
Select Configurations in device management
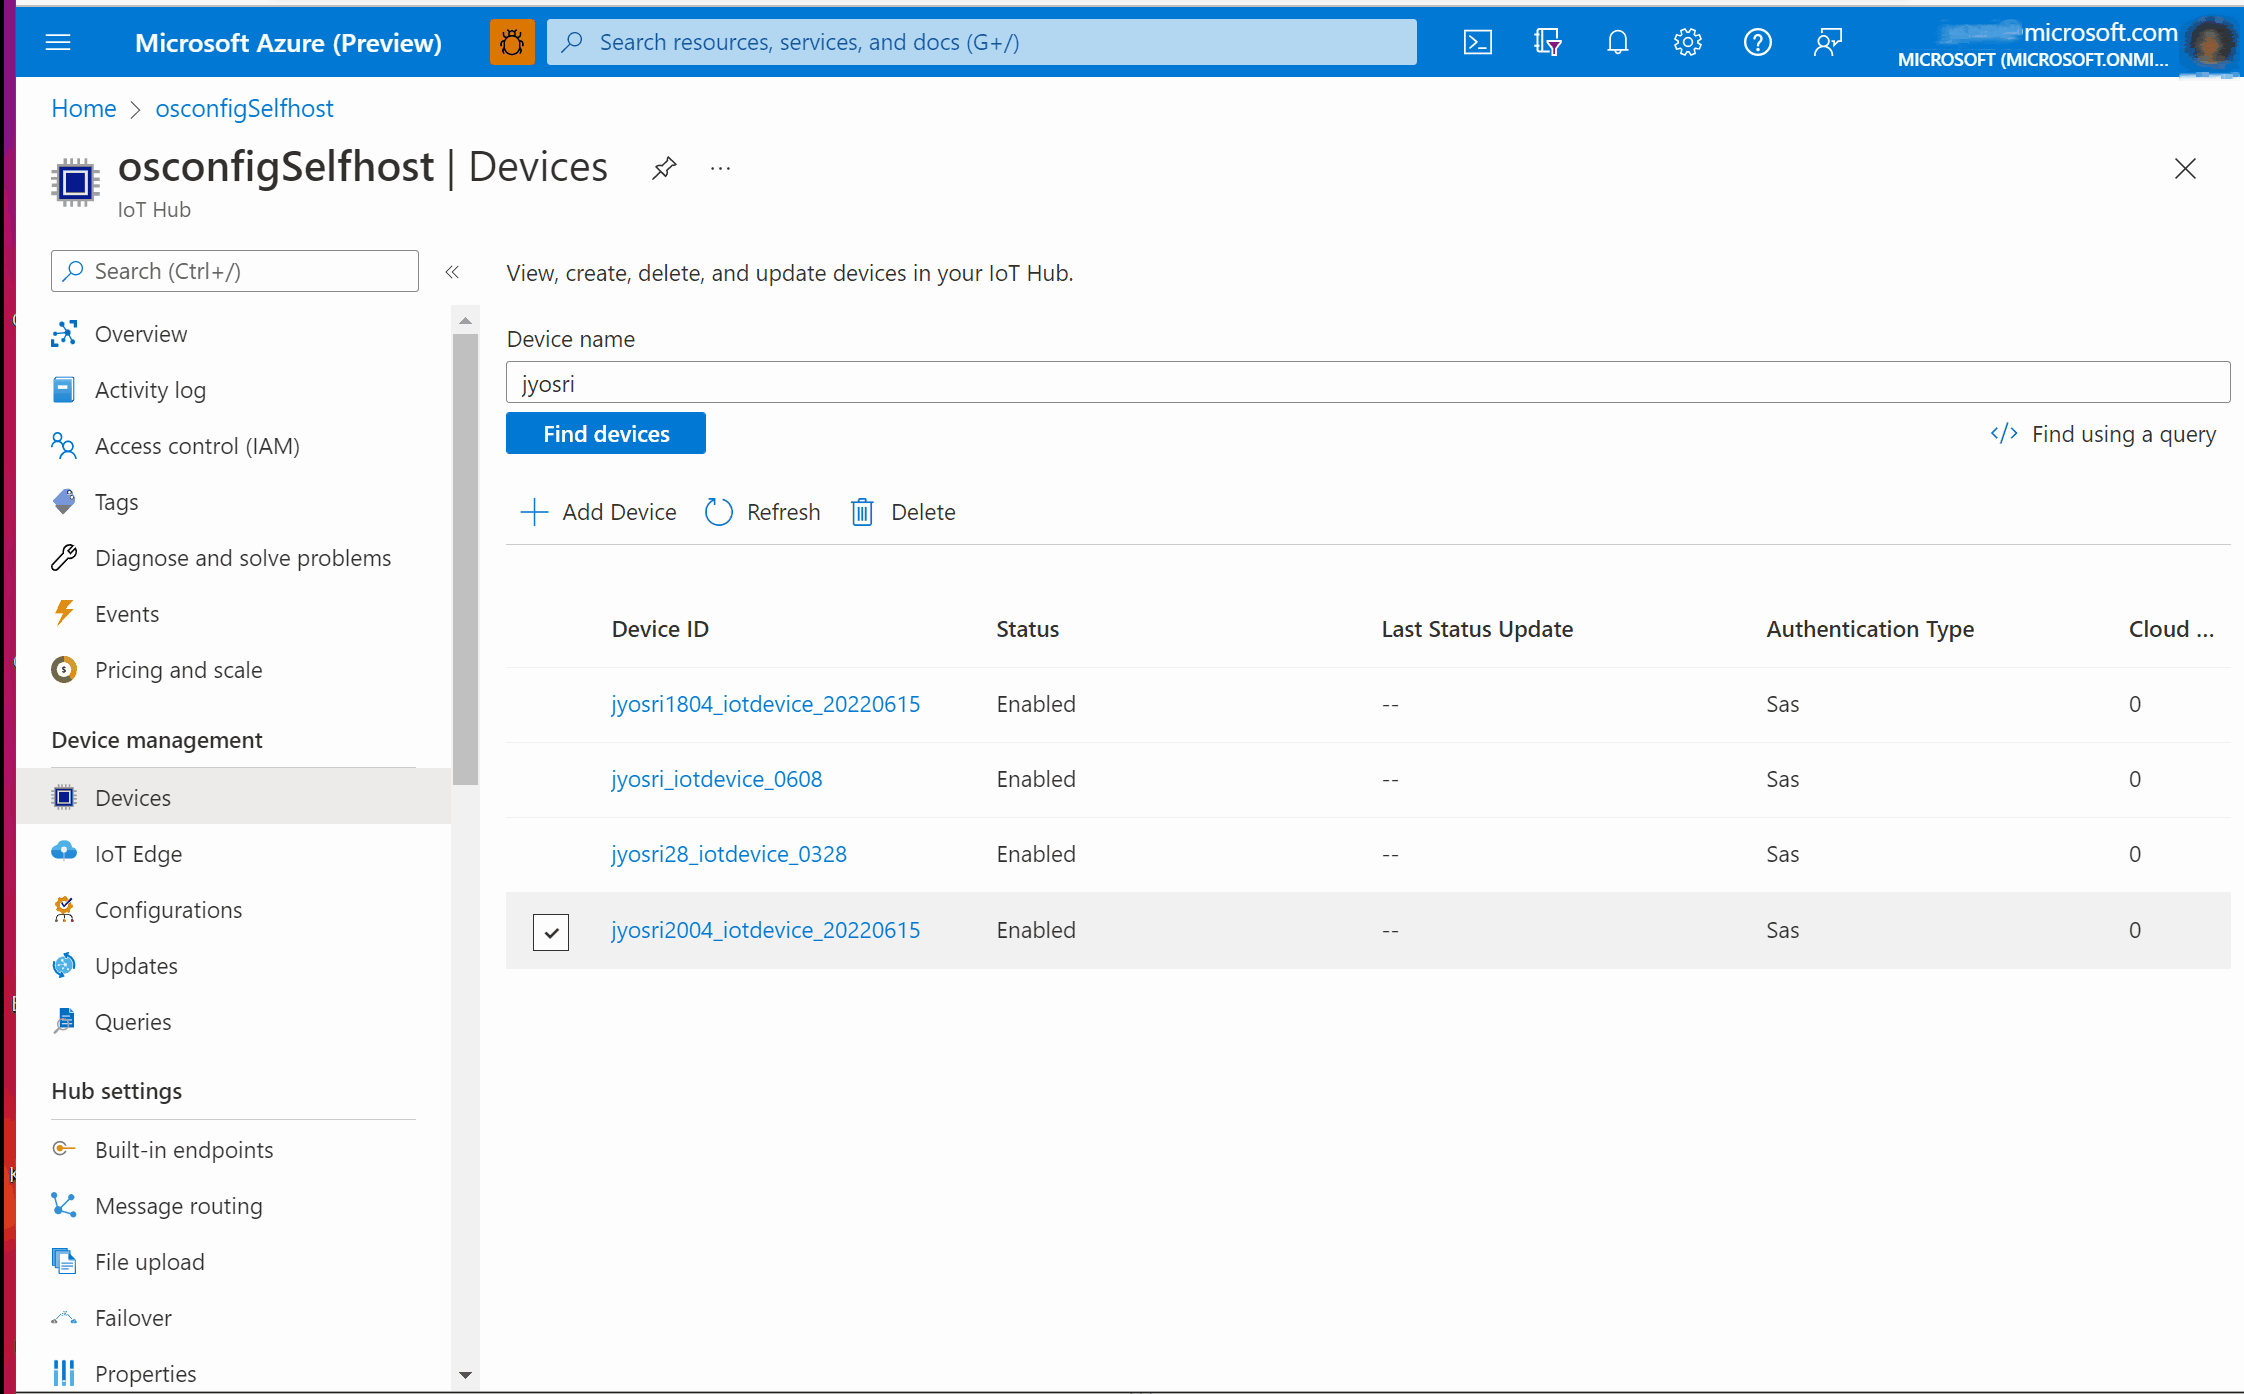coord(170,909)
